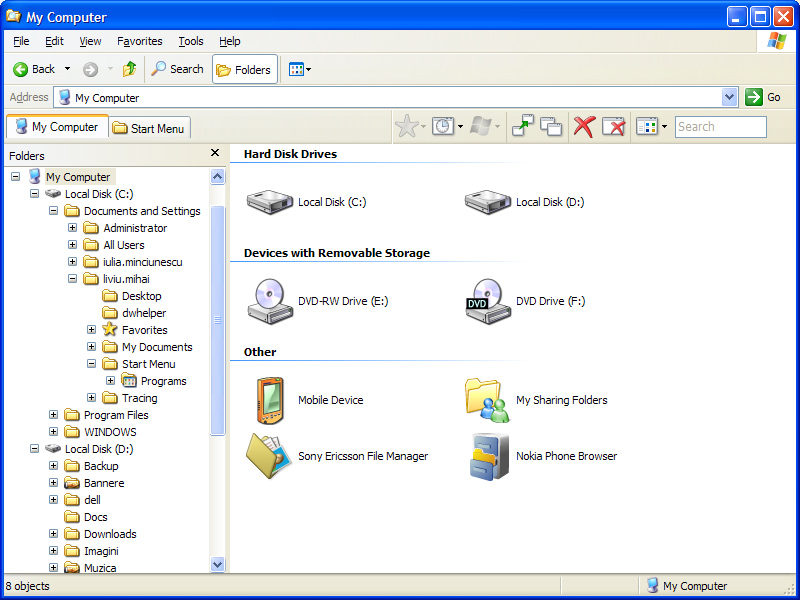
Task: Open the Help menu
Action: click(230, 41)
